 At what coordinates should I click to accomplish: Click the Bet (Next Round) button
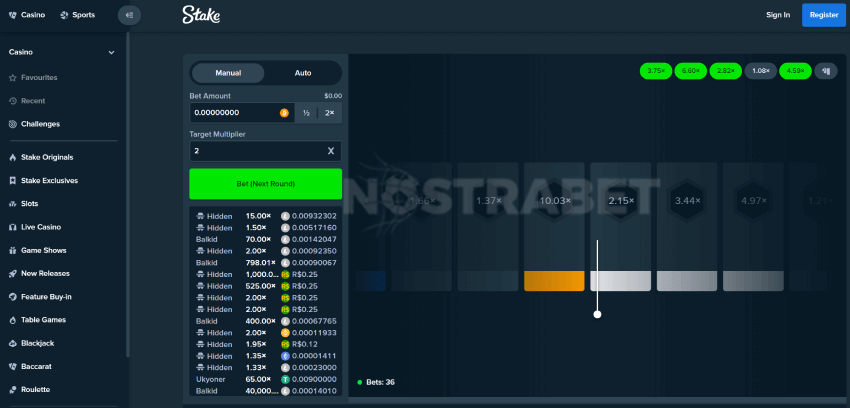pyautogui.click(x=266, y=184)
